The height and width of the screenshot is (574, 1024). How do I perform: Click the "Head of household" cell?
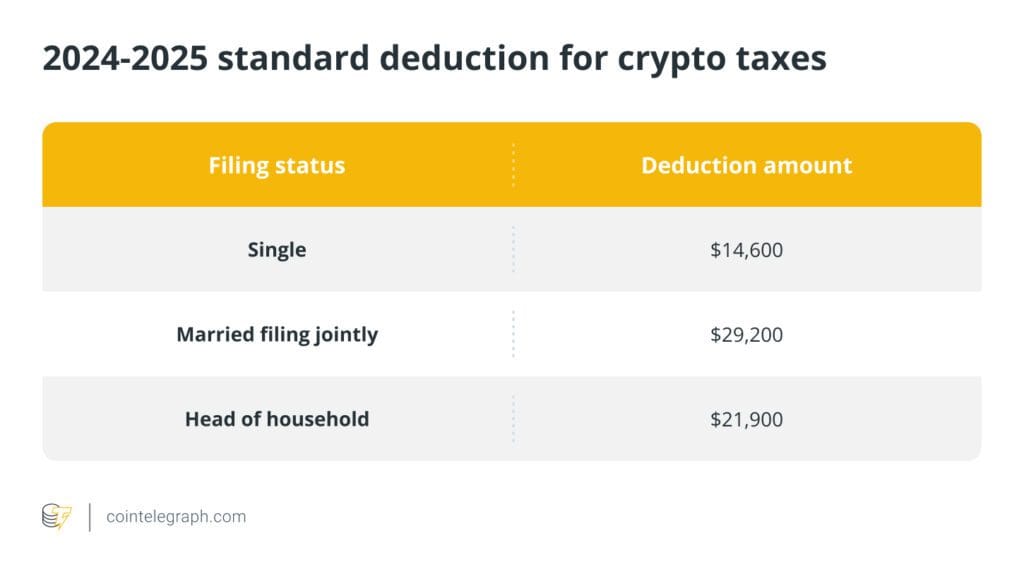pyautogui.click(x=276, y=419)
